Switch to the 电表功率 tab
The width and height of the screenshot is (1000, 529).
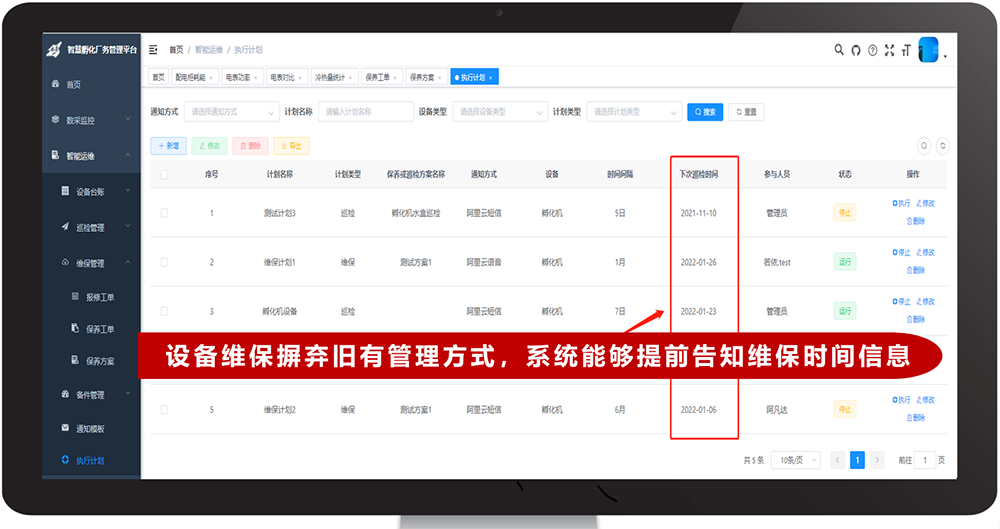coord(240,77)
